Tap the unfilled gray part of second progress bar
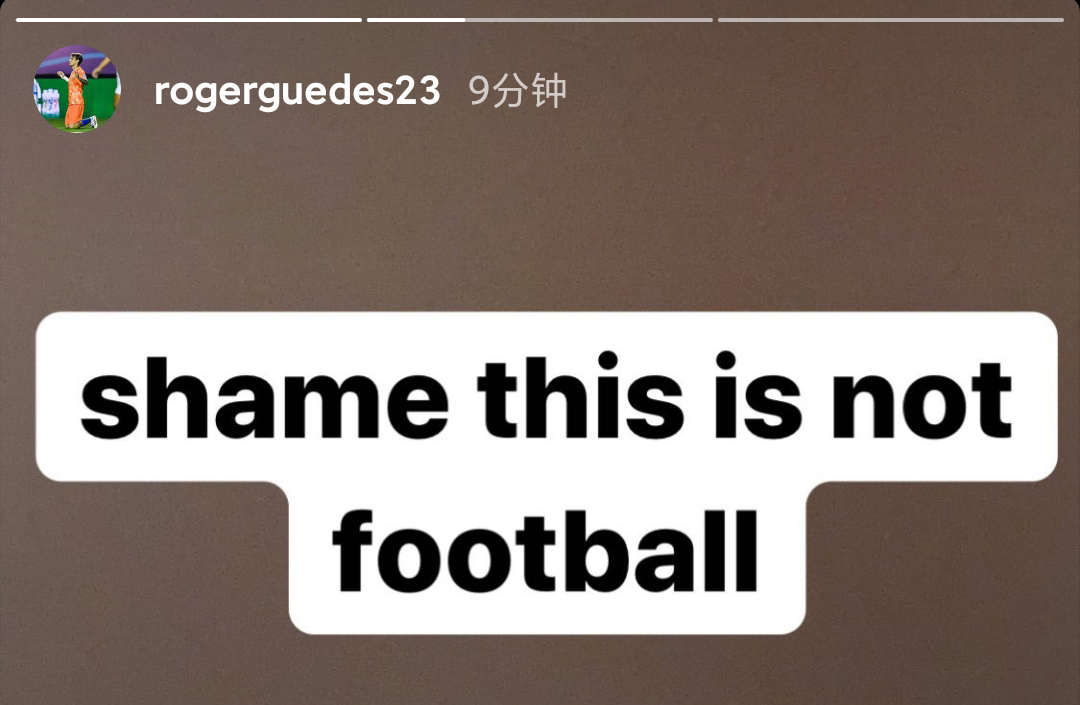Image resolution: width=1080 pixels, height=705 pixels. coord(589,20)
